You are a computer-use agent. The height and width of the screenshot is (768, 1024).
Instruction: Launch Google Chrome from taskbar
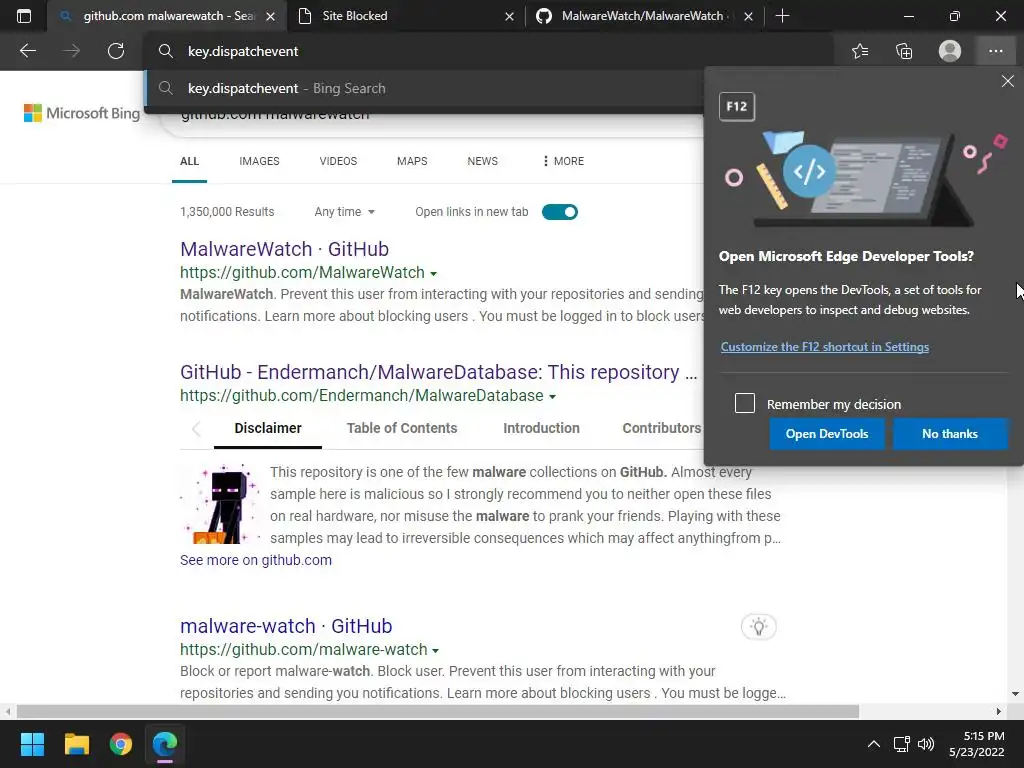point(121,744)
